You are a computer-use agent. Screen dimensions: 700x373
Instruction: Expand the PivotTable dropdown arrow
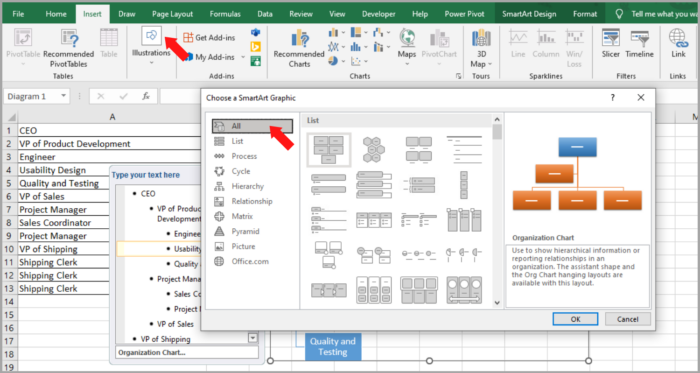(x=23, y=64)
